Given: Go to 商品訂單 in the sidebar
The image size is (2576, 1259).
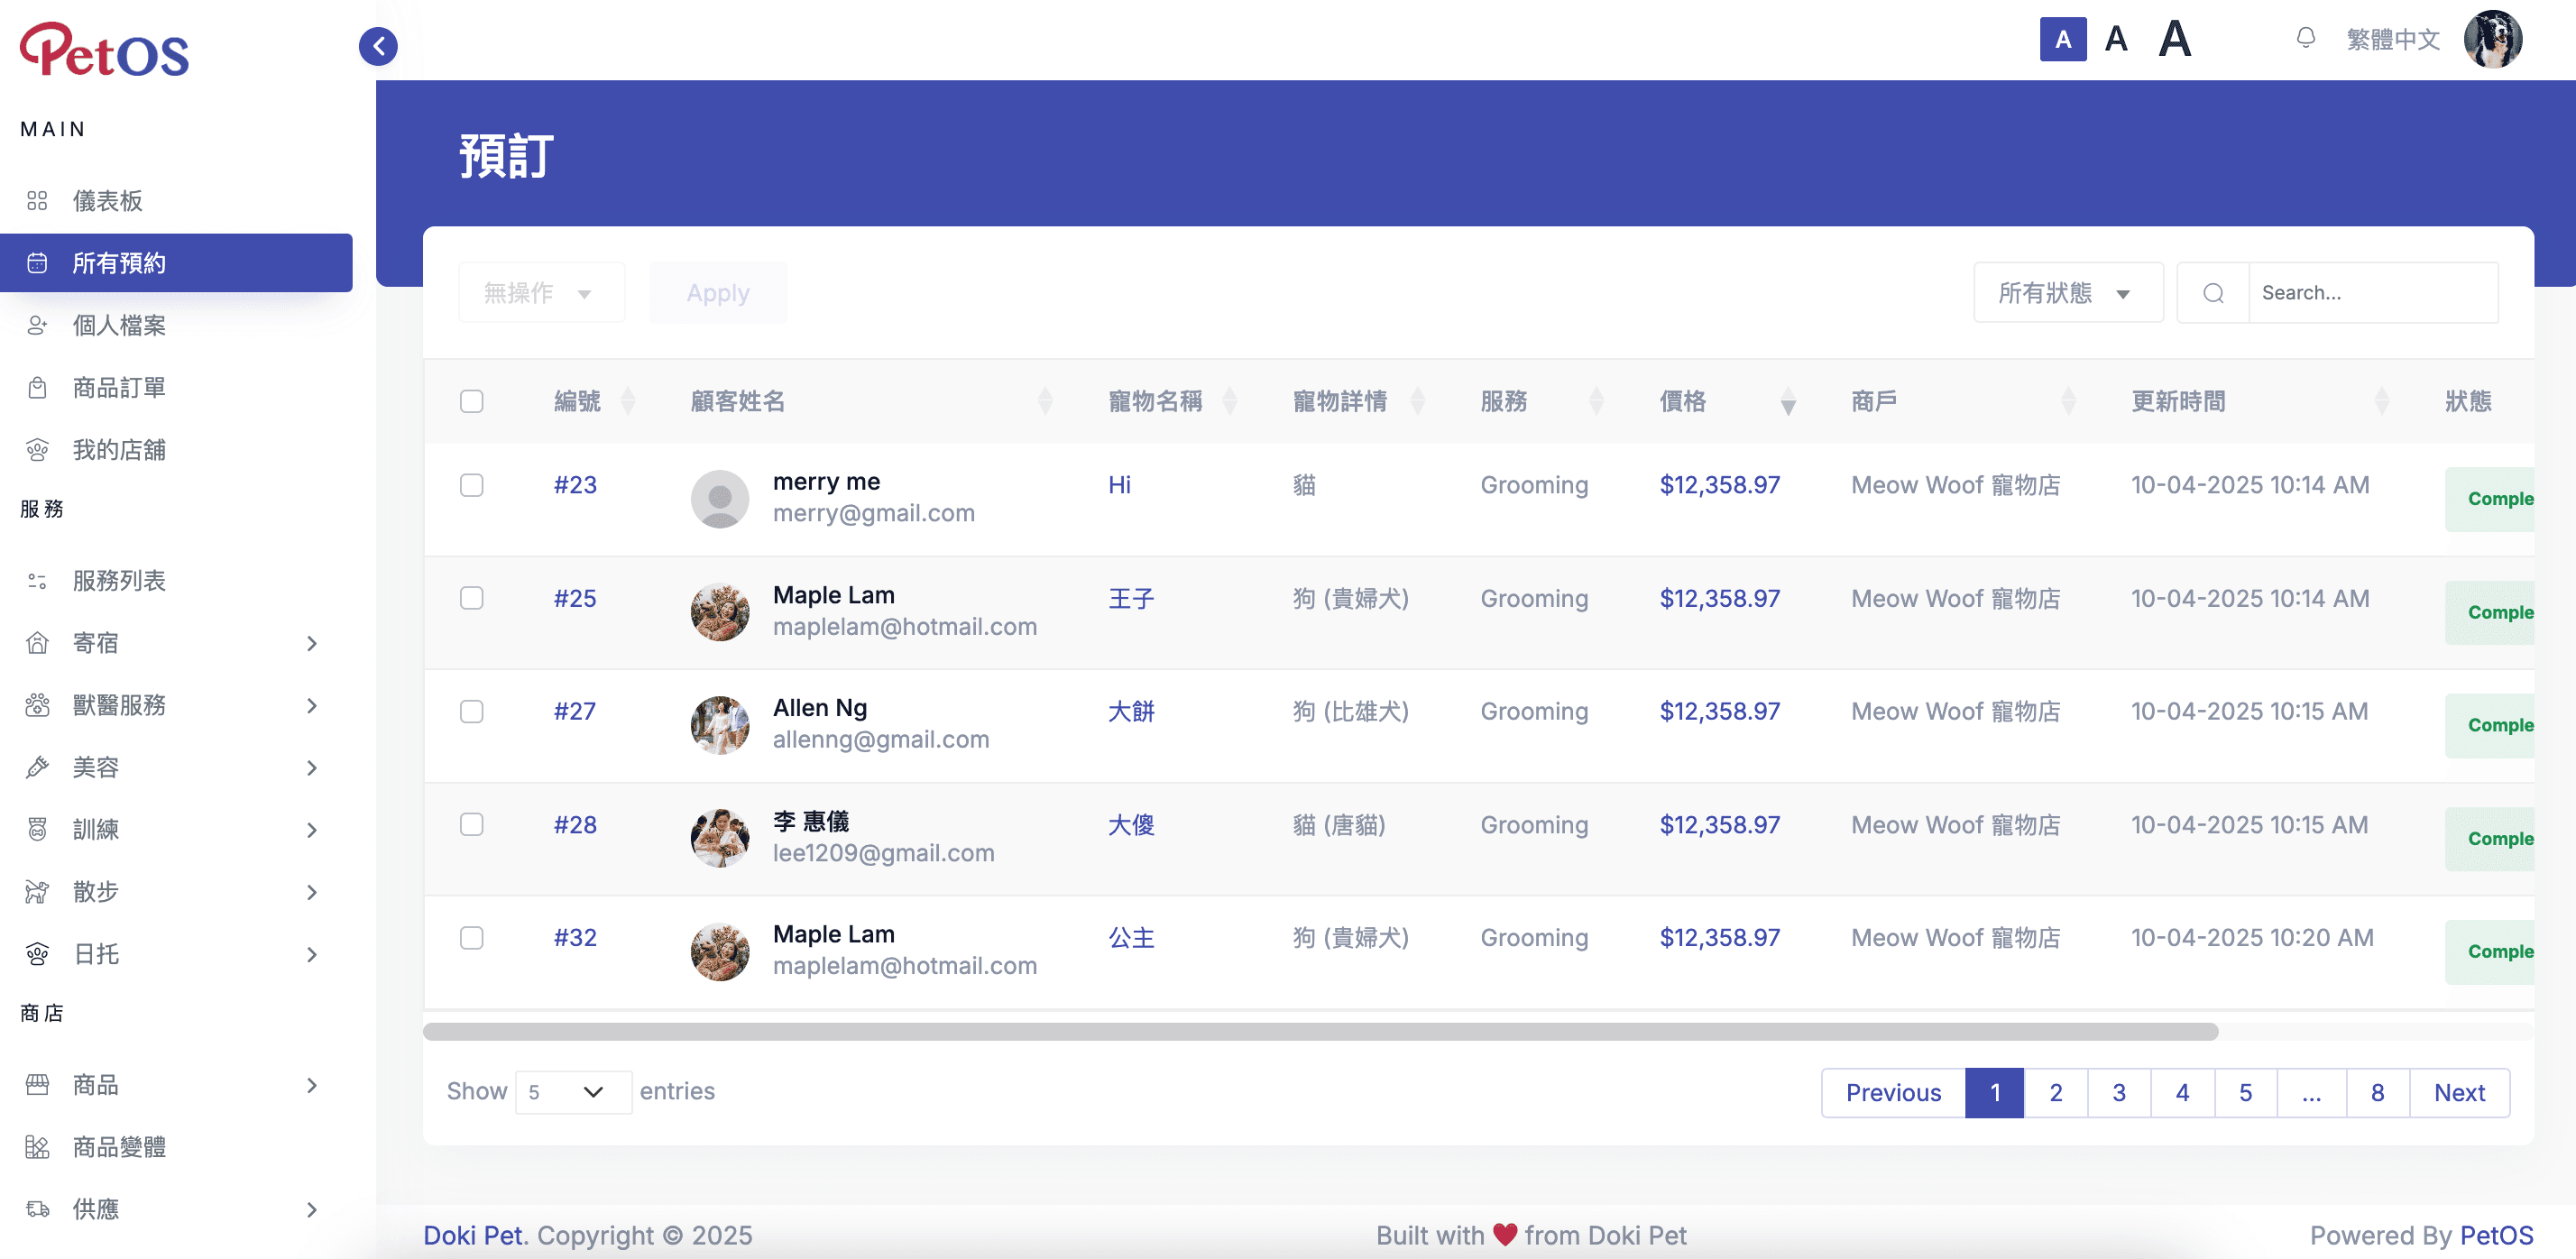Looking at the screenshot, I should pyautogui.click(x=119, y=387).
